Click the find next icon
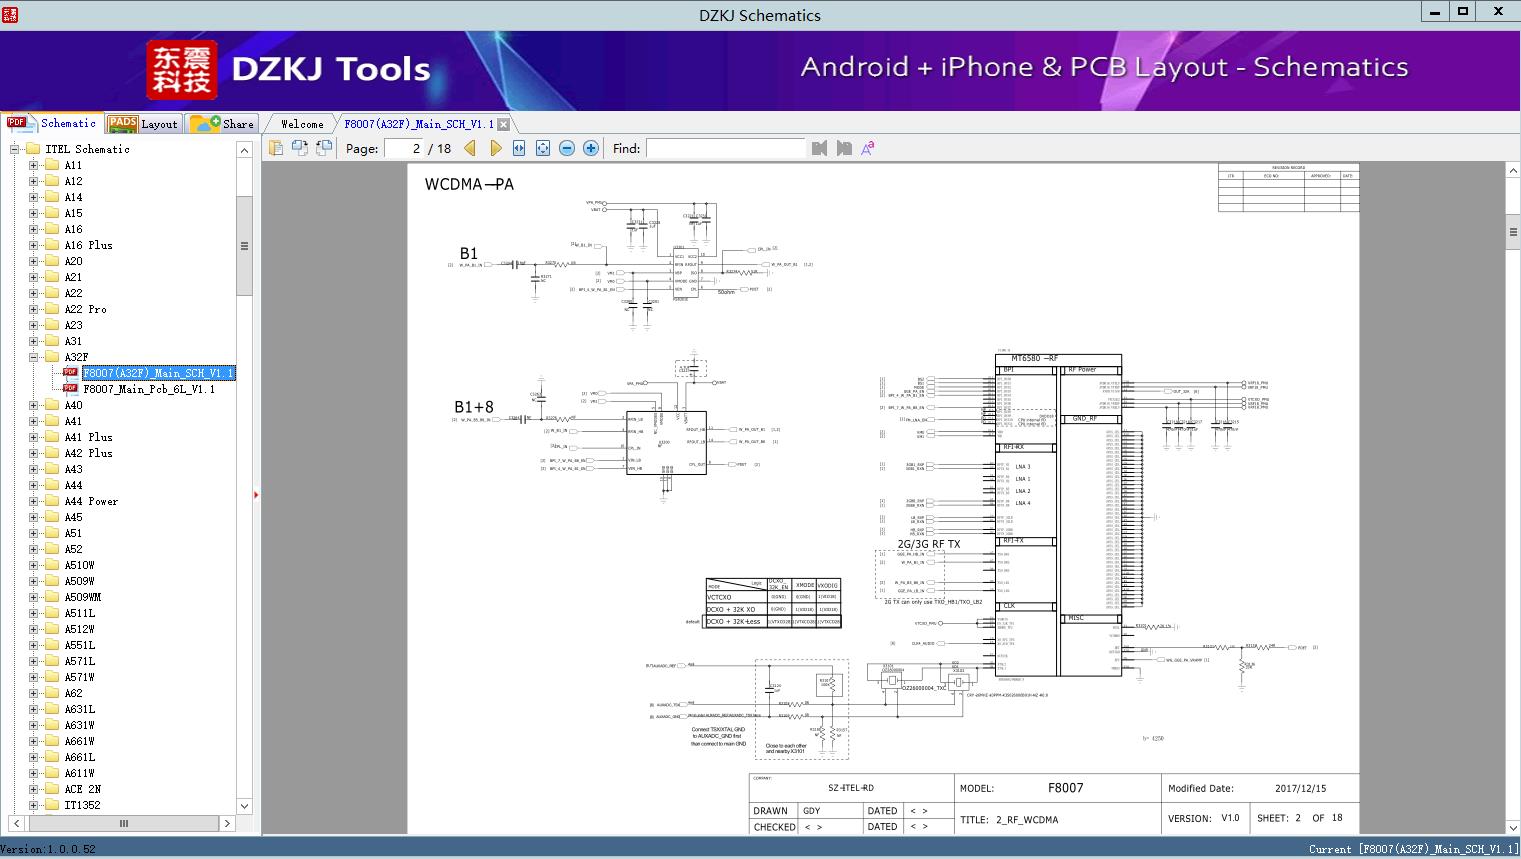 coord(844,148)
